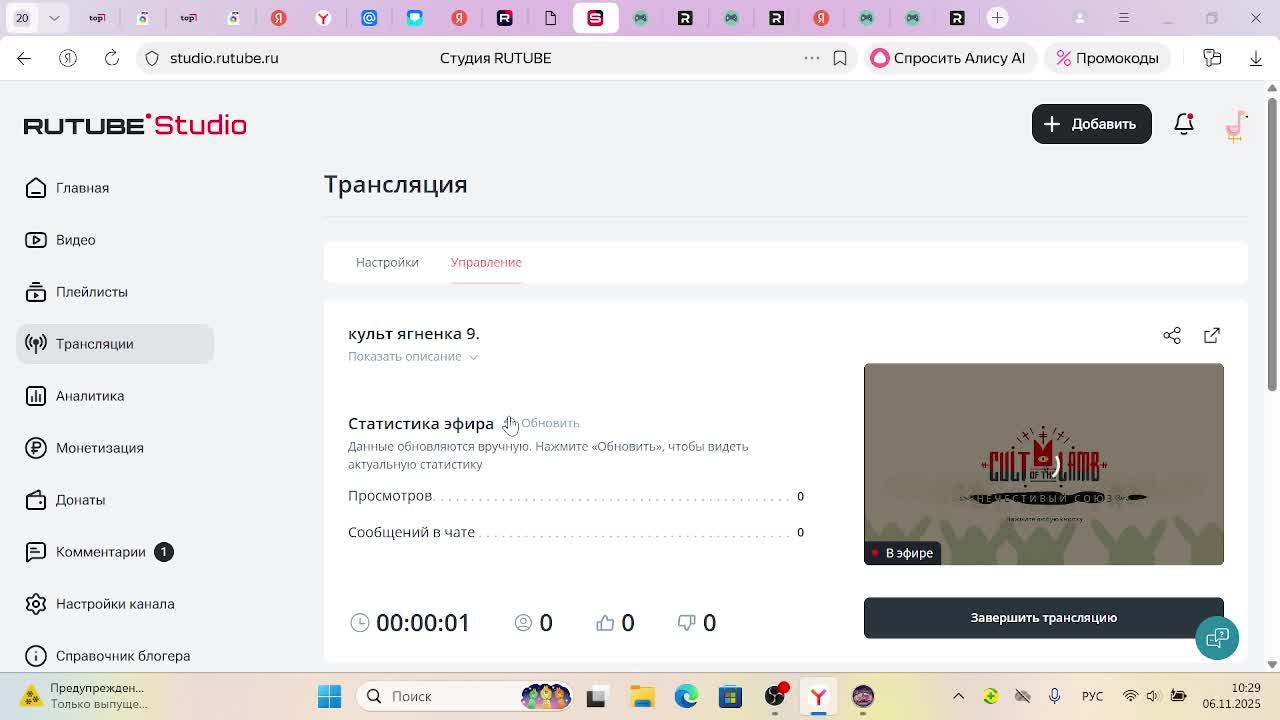Click the address bar studio.rutube.ru
1280x720 pixels.
(224, 58)
